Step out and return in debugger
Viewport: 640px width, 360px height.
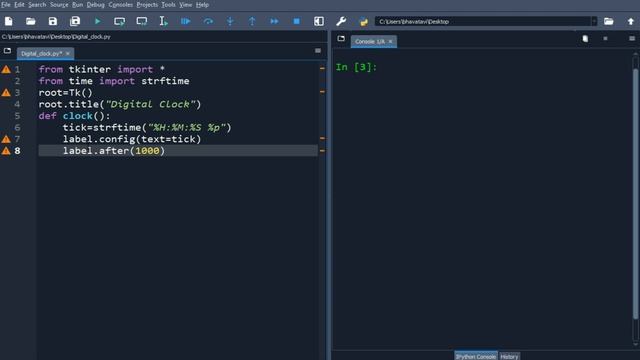(x=252, y=21)
